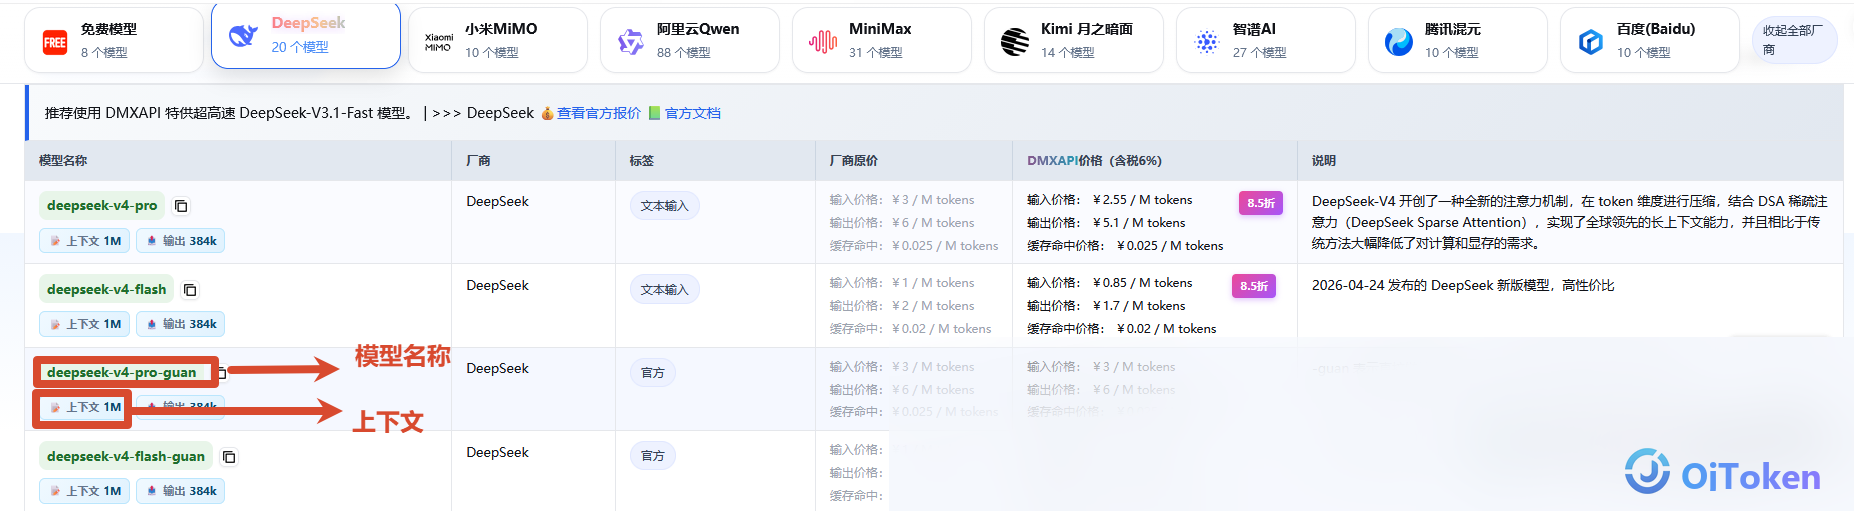Open 官方文档 link
1854x511 pixels.
coord(693,113)
